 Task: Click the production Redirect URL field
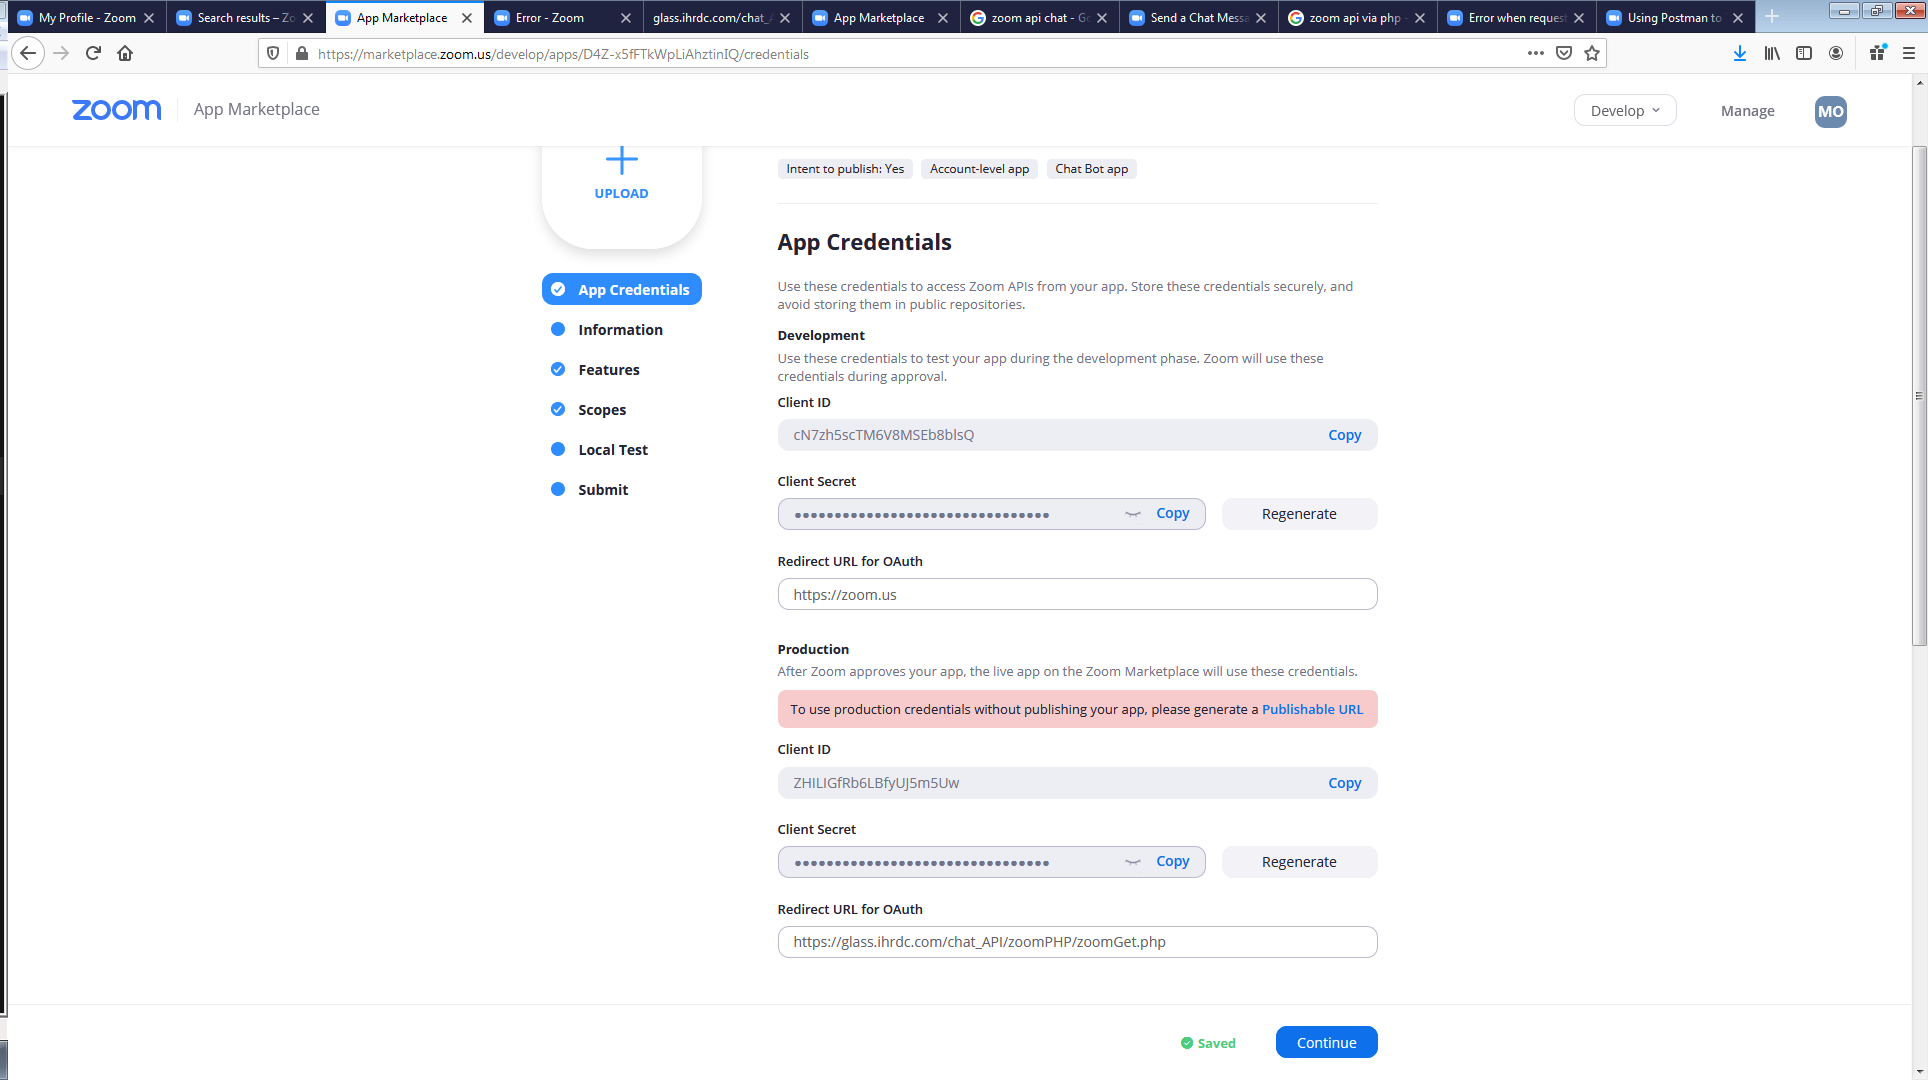click(1076, 942)
